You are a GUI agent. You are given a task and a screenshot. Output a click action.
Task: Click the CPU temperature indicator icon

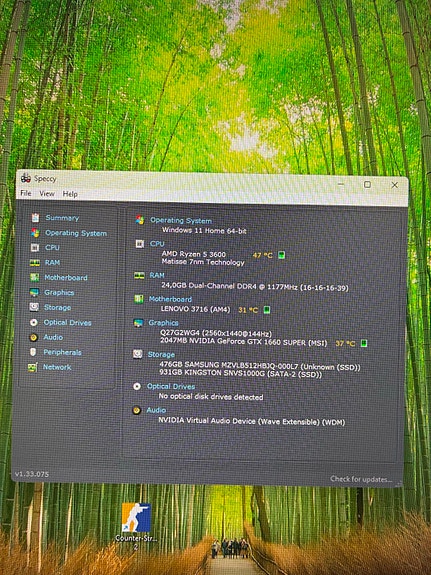click(281, 255)
